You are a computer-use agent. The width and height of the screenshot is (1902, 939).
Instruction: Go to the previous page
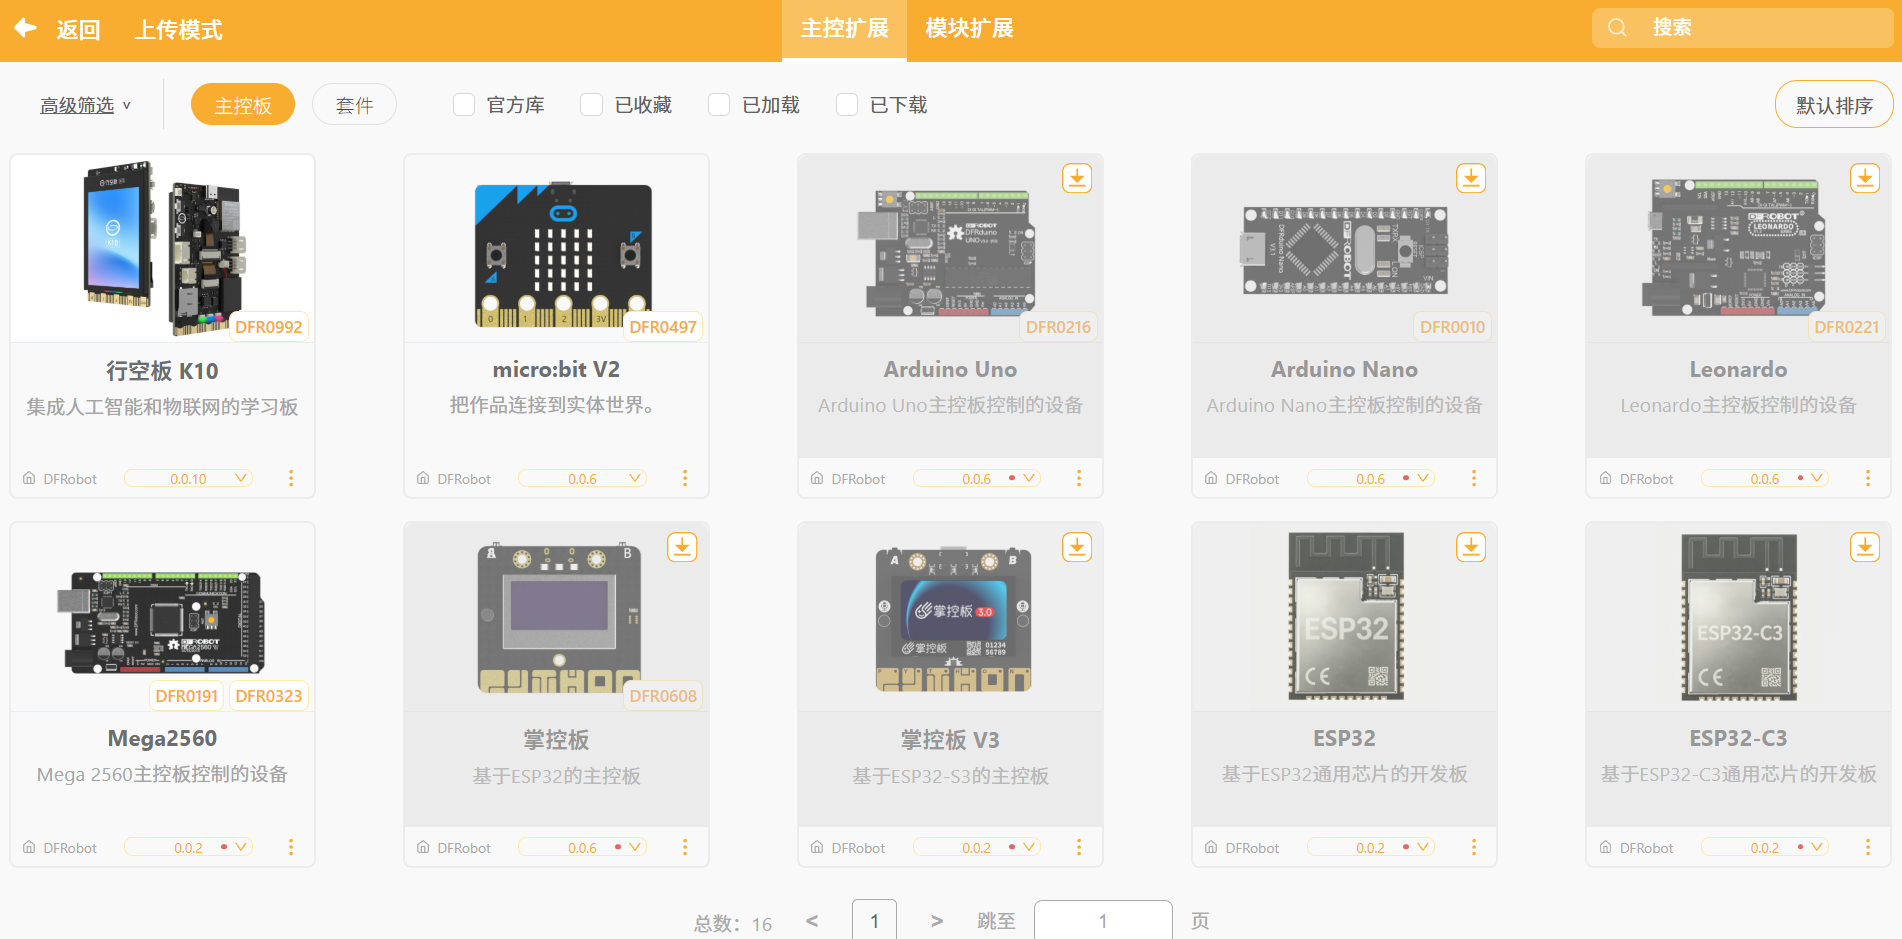pyautogui.click(x=812, y=920)
